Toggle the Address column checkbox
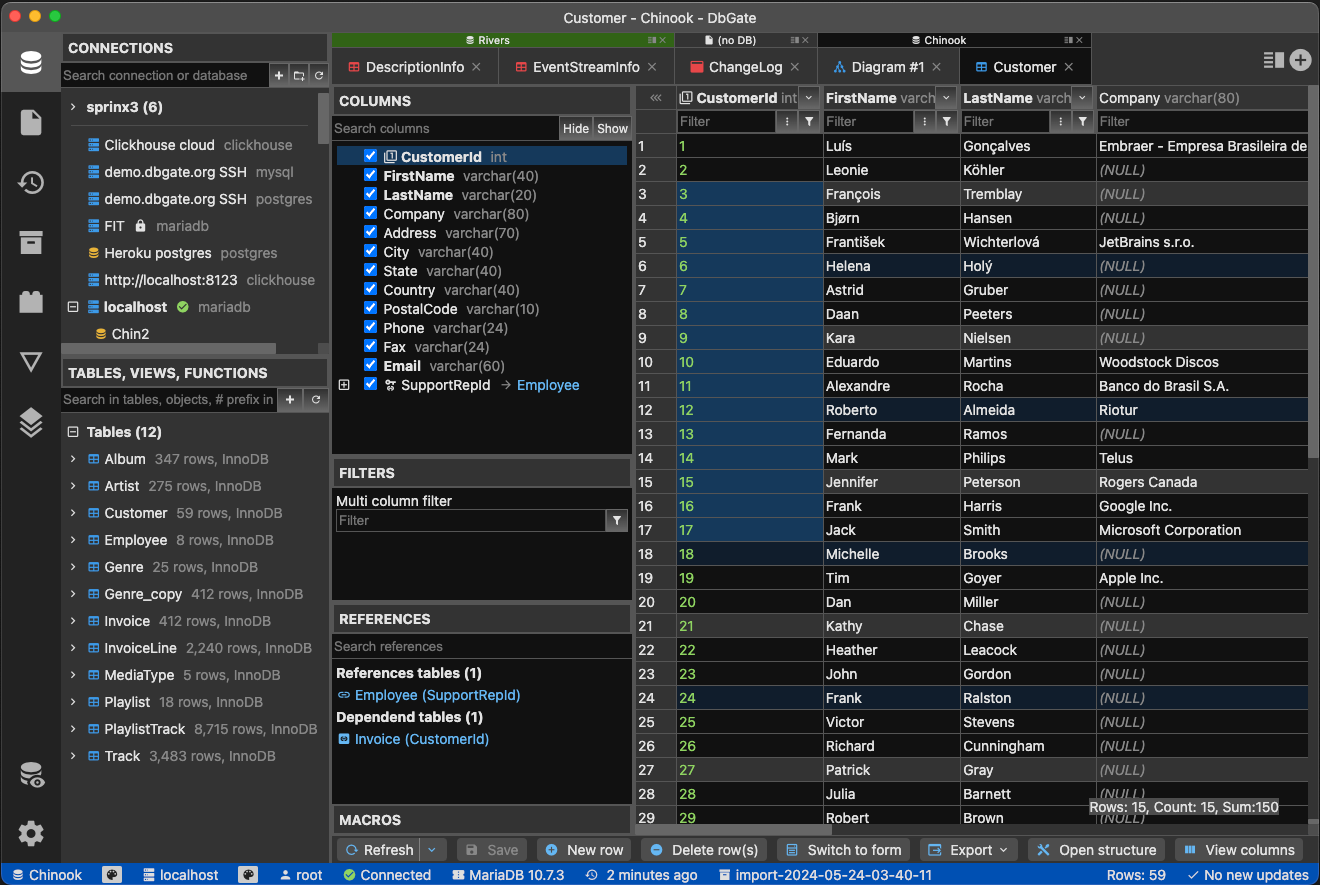Image resolution: width=1320 pixels, height=885 pixels. coord(370,232)
